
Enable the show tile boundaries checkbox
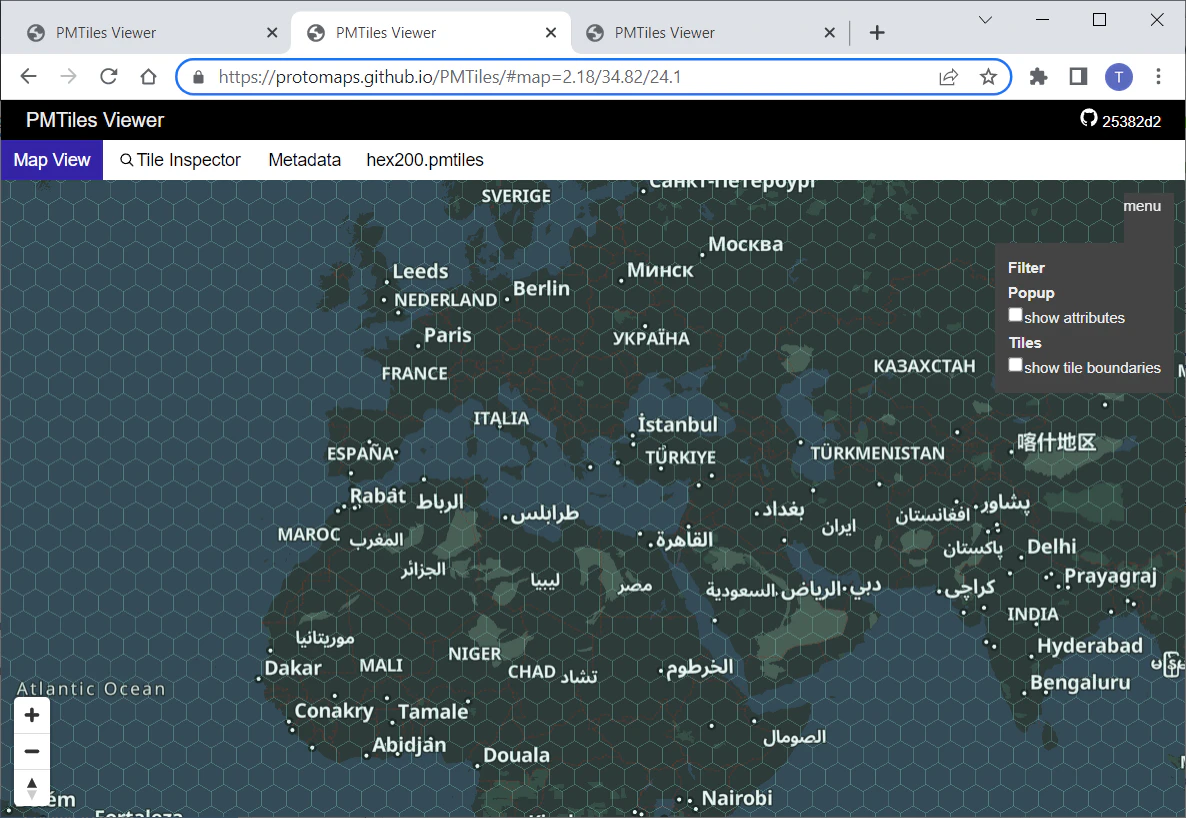(x=1015, y=365)
